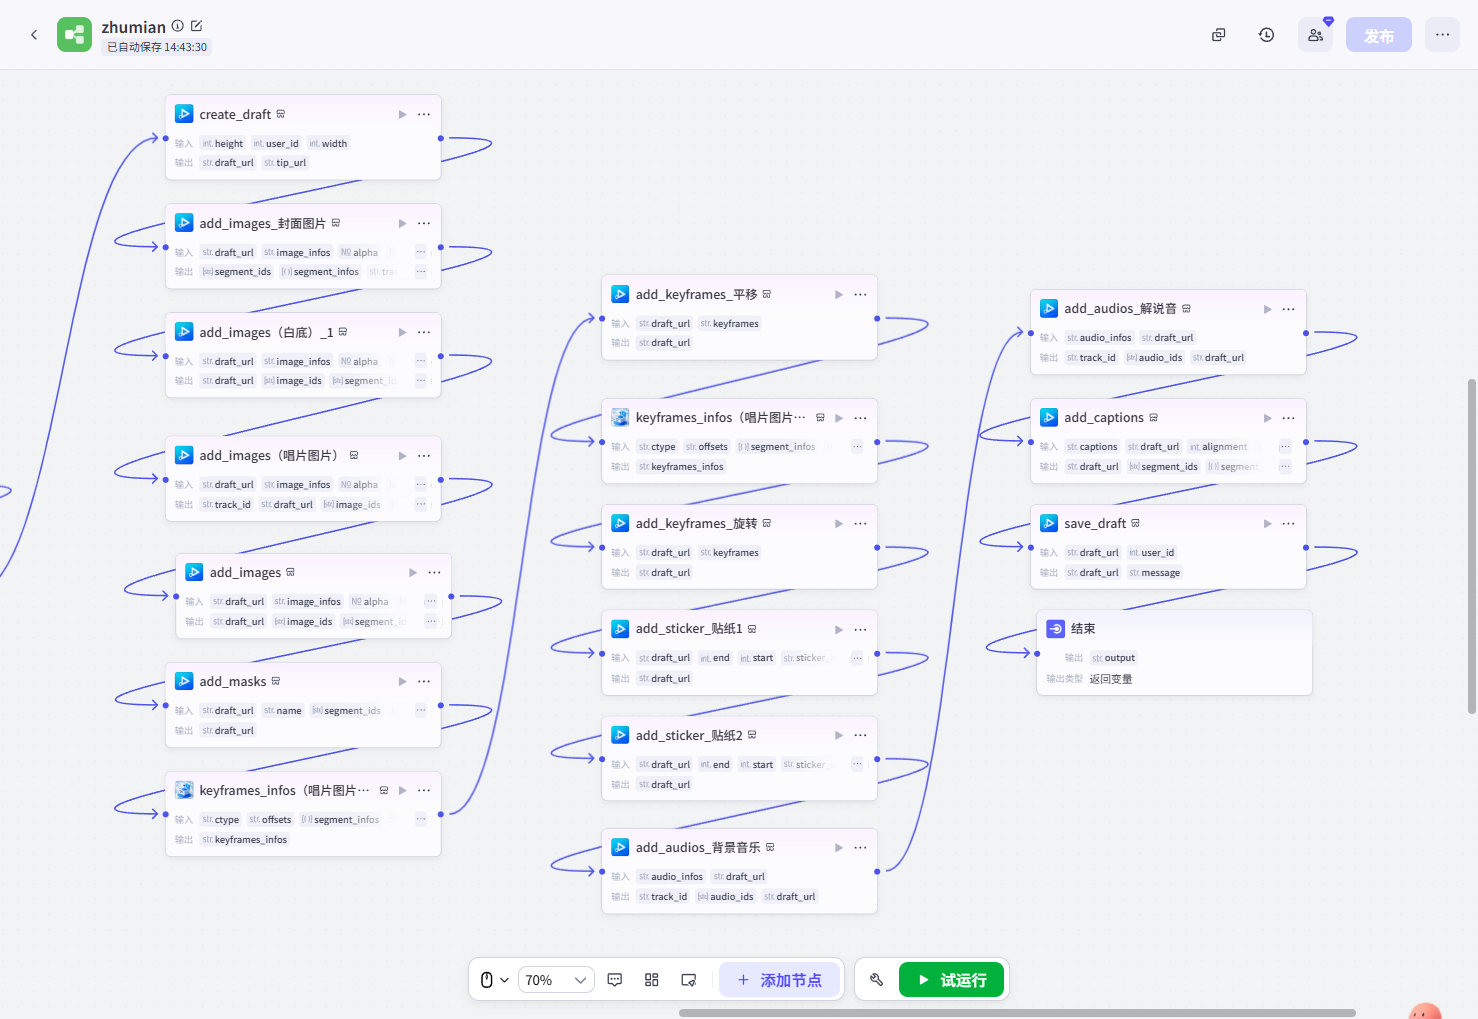Click the 结束 end node icon

pos(1055,628)
